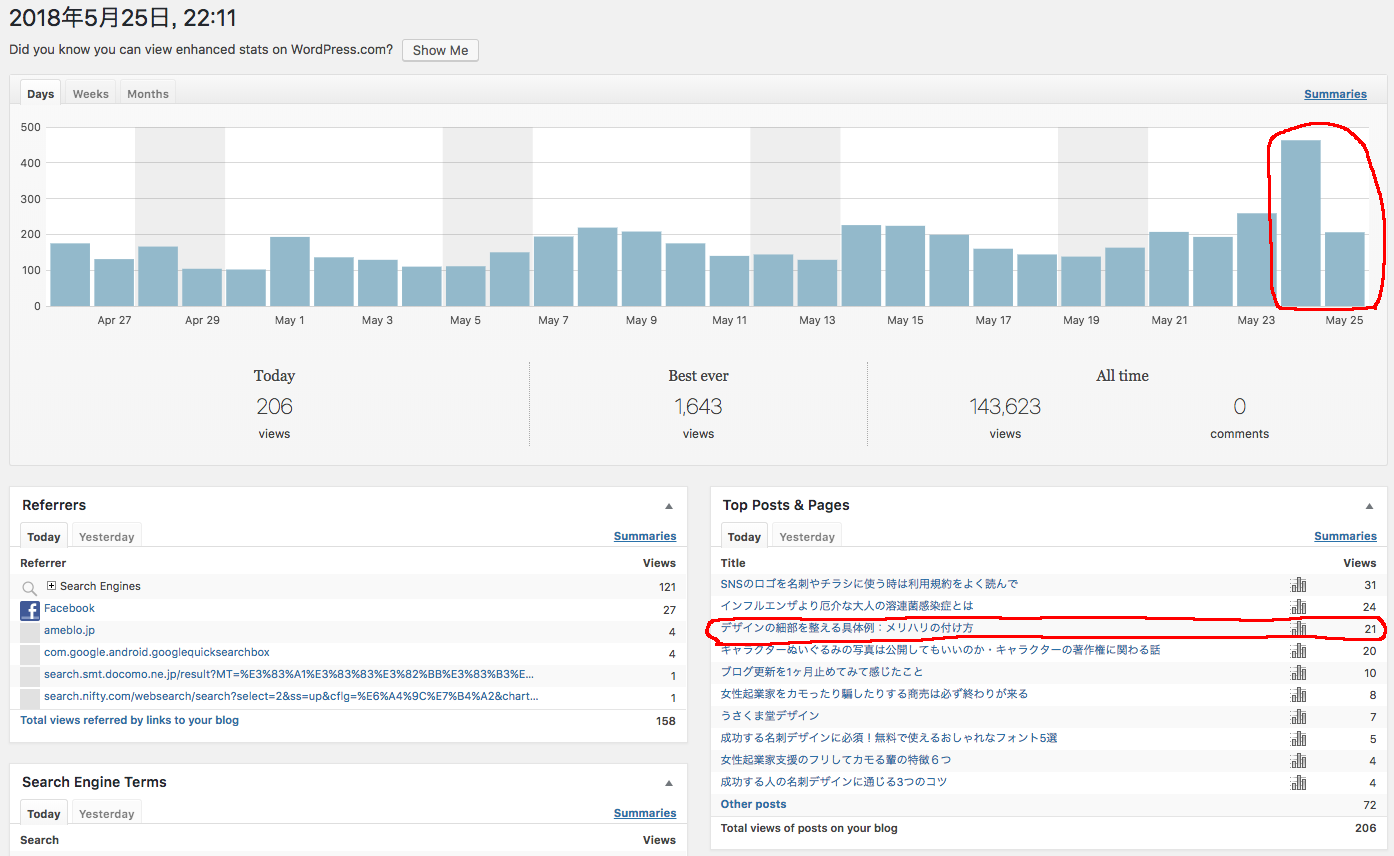
Task: Open stats chart icon for 3つのコツ post
Action: coord(1299,782)
